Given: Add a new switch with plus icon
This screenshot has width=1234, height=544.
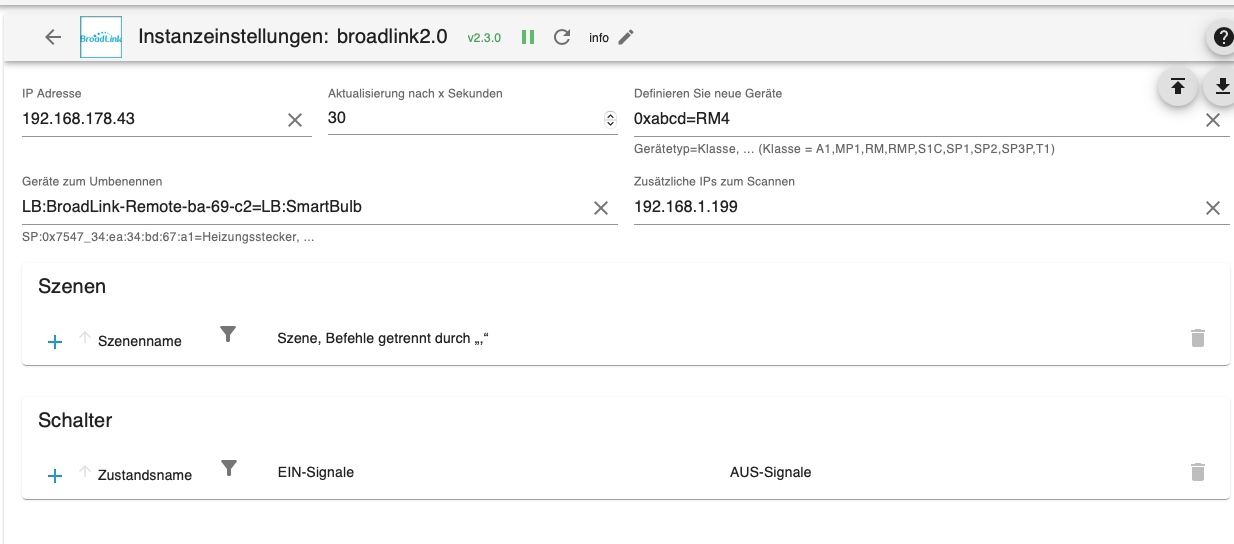Looking at the screenshot, I should (x=55, y=475).
